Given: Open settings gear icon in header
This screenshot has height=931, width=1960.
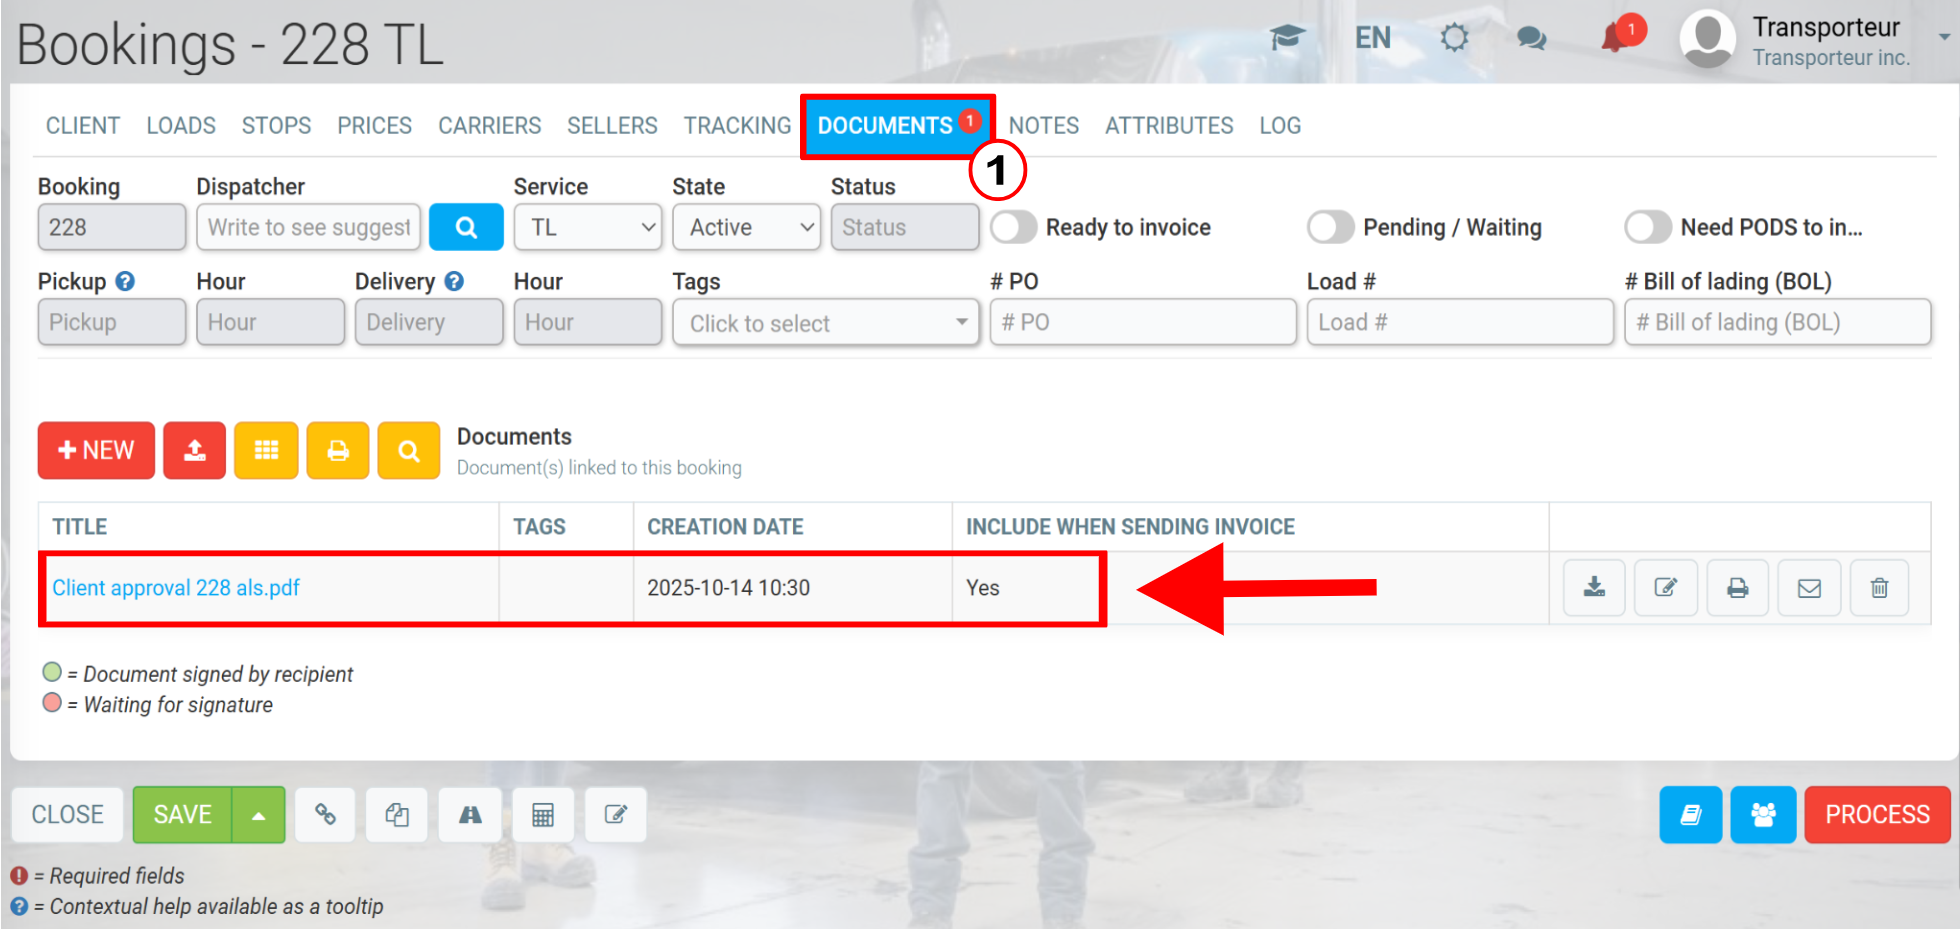Looking at the screenshot, I should pos(1454,38).
